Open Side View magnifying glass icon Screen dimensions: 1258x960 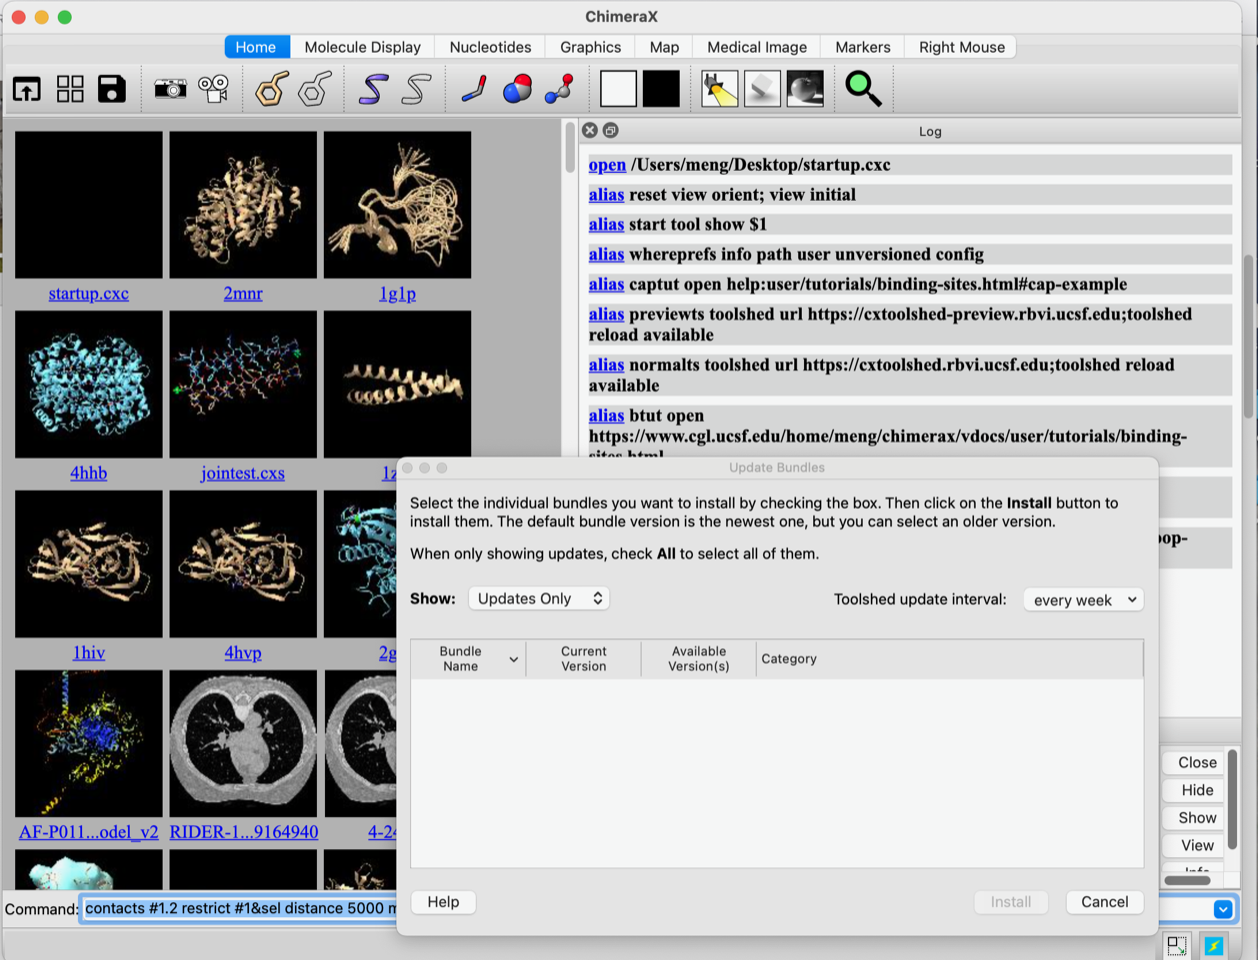[863, 89]
